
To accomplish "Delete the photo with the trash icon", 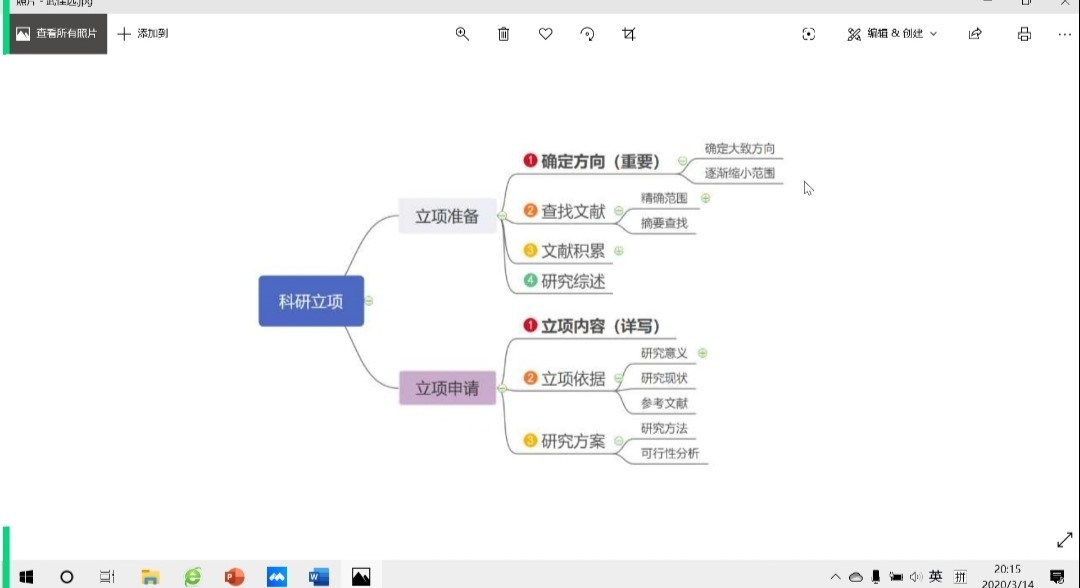I will pos(504,34).
